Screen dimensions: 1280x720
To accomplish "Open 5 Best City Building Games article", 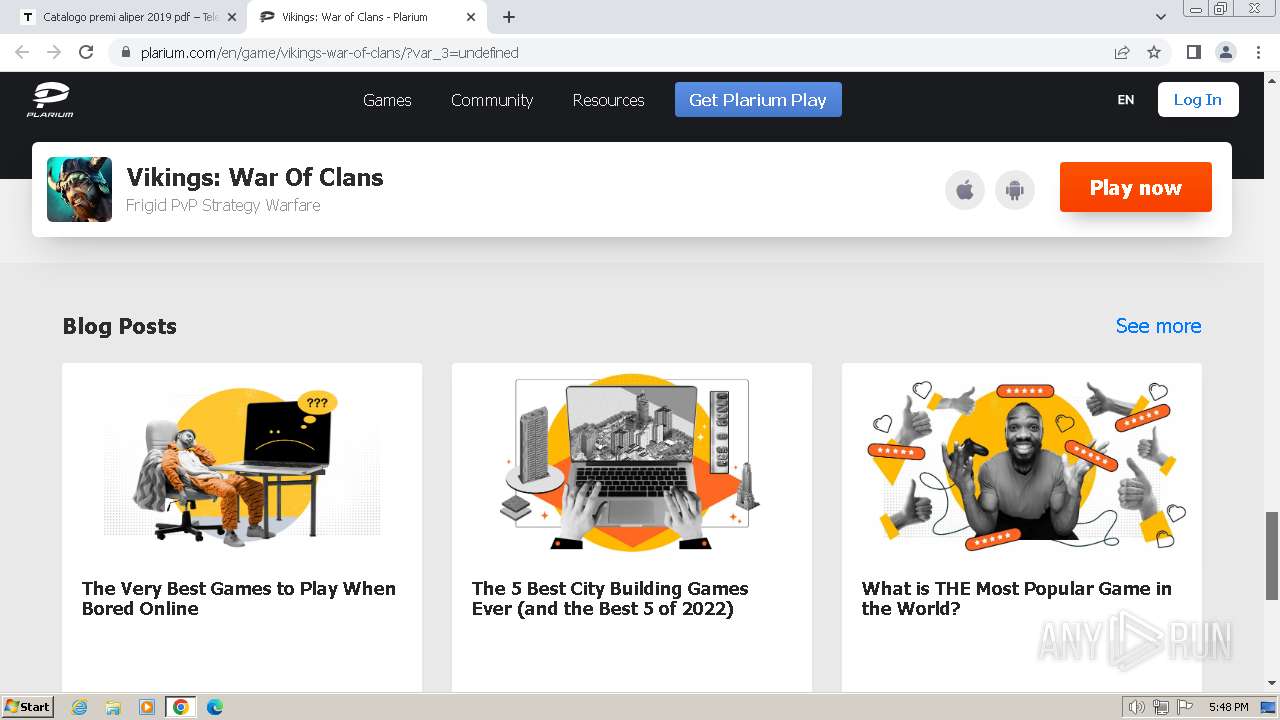I will point(610,598).
